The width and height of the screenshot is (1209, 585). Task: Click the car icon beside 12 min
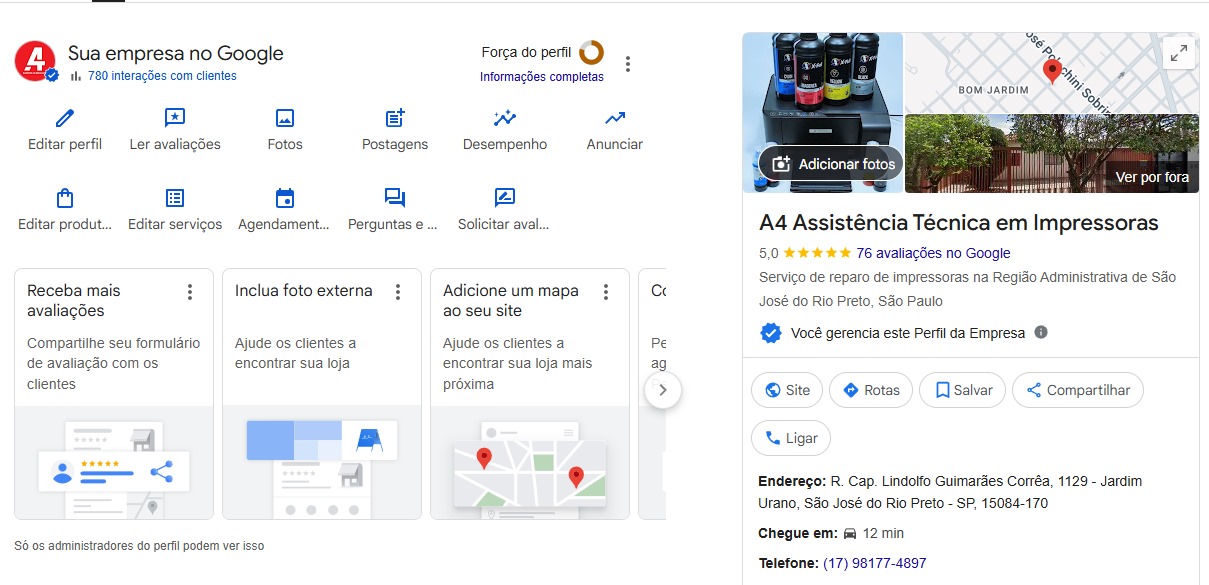pyautogui.click(x=850, y=533)
